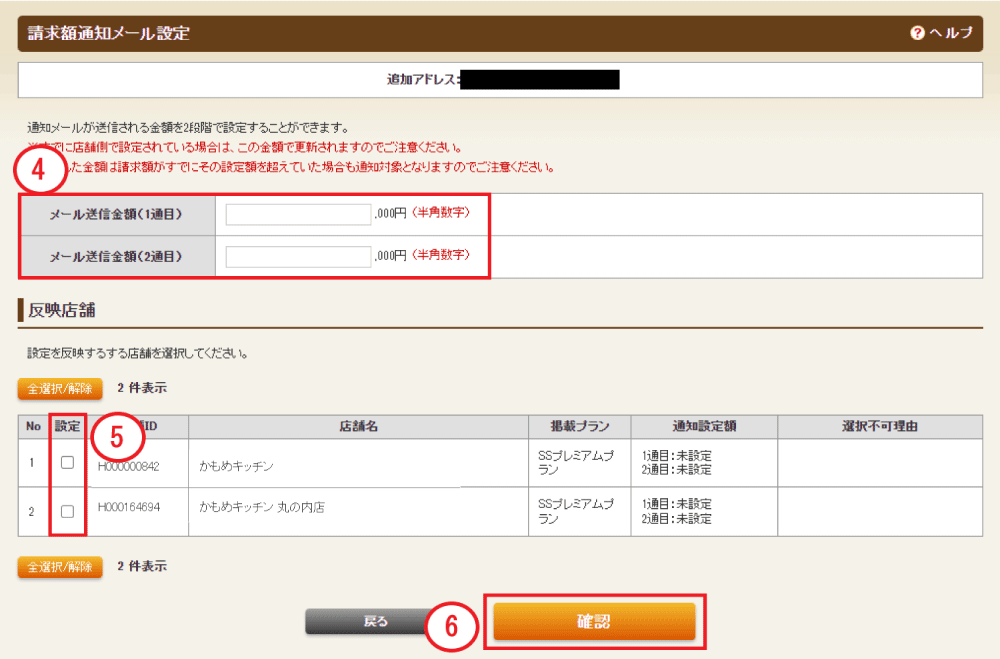This screenshot has width=1000, height=659.
Task: Click the lower 全選択/解除 button
Action: [60, 566]
